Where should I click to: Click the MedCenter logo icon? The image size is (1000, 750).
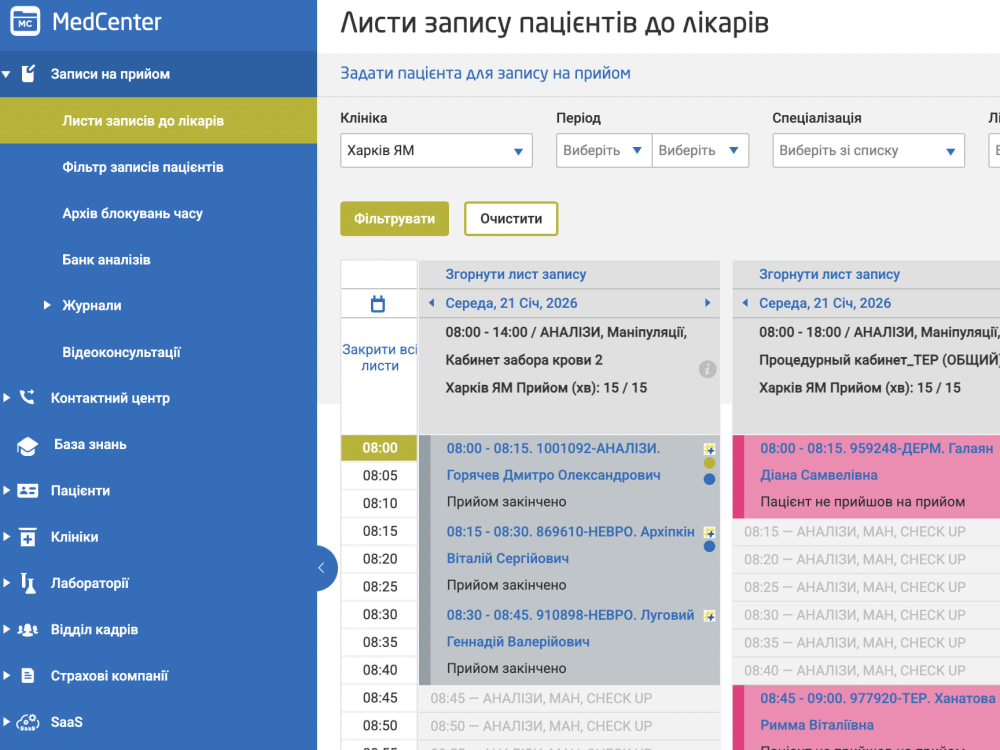click(25, 21)
